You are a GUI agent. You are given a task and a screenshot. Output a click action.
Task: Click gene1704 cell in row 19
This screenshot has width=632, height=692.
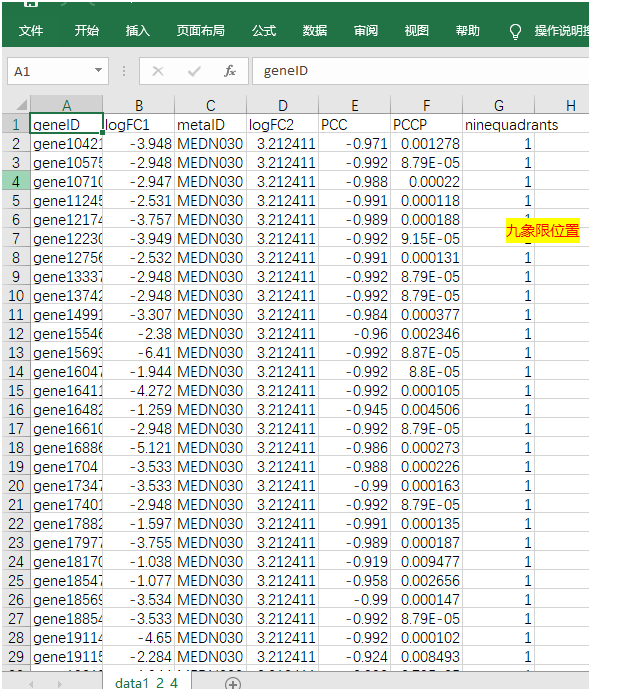pos(67,466)
